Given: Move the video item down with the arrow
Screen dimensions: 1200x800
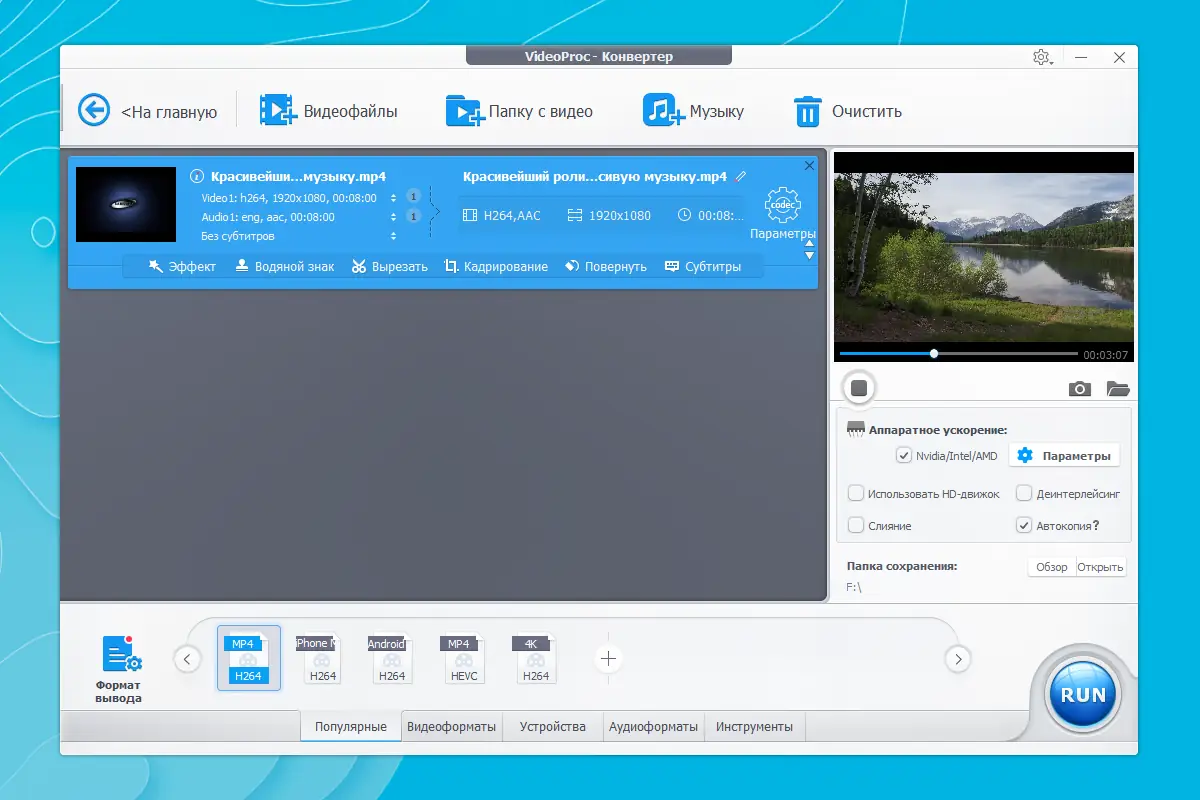Looking at the screenshot, I should [x=809, y=256].
